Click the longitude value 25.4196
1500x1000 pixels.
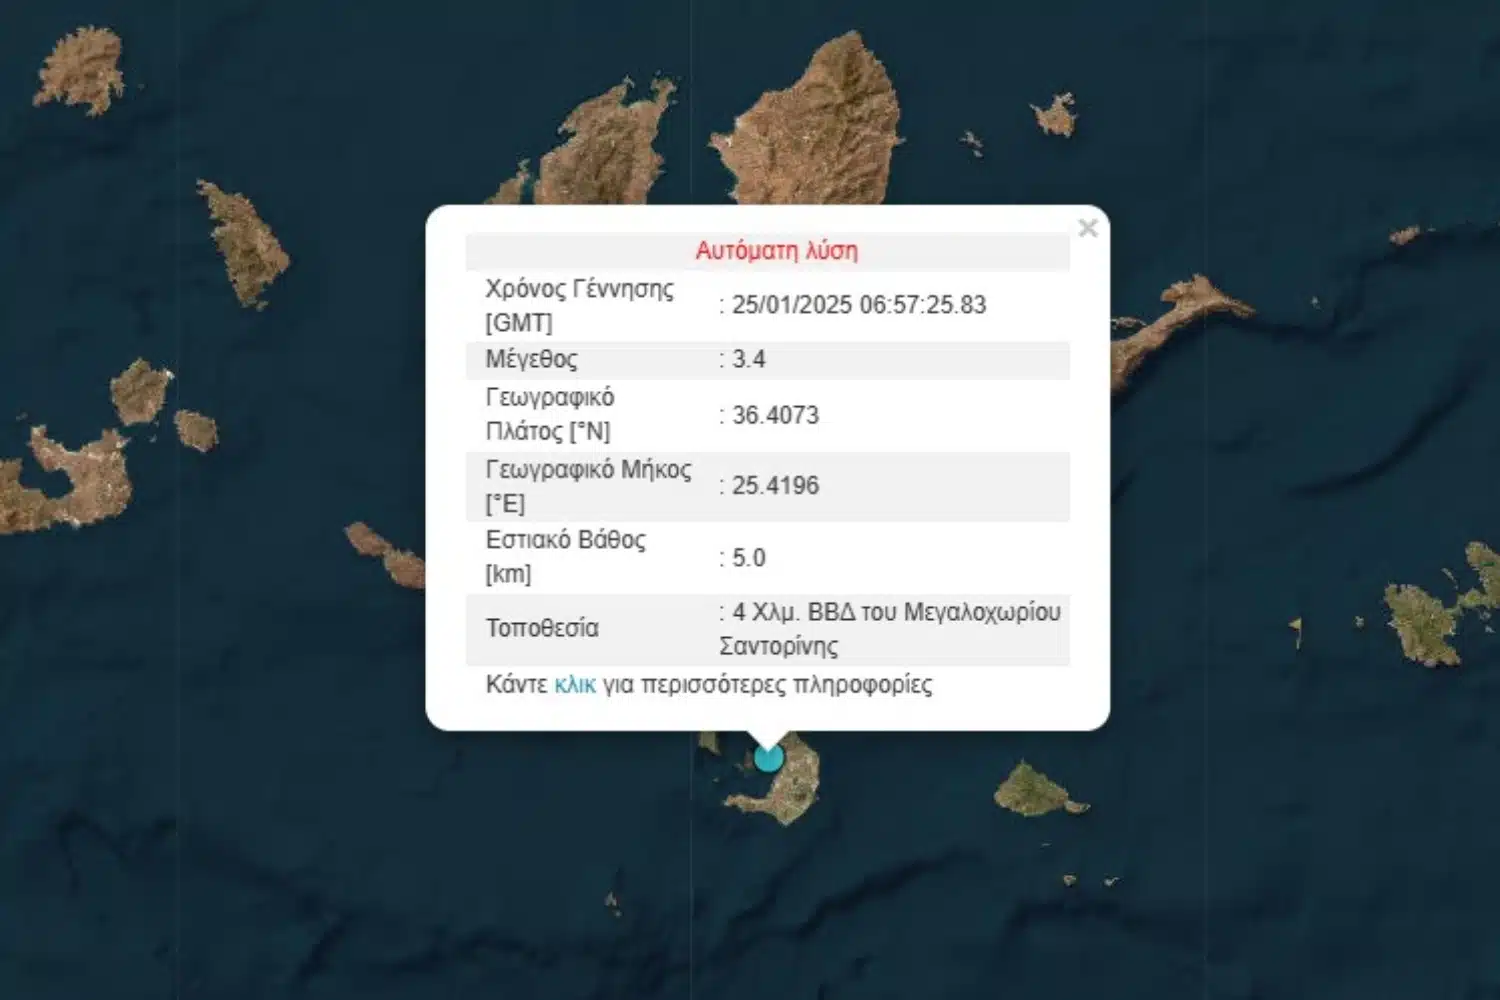point(775,486)
